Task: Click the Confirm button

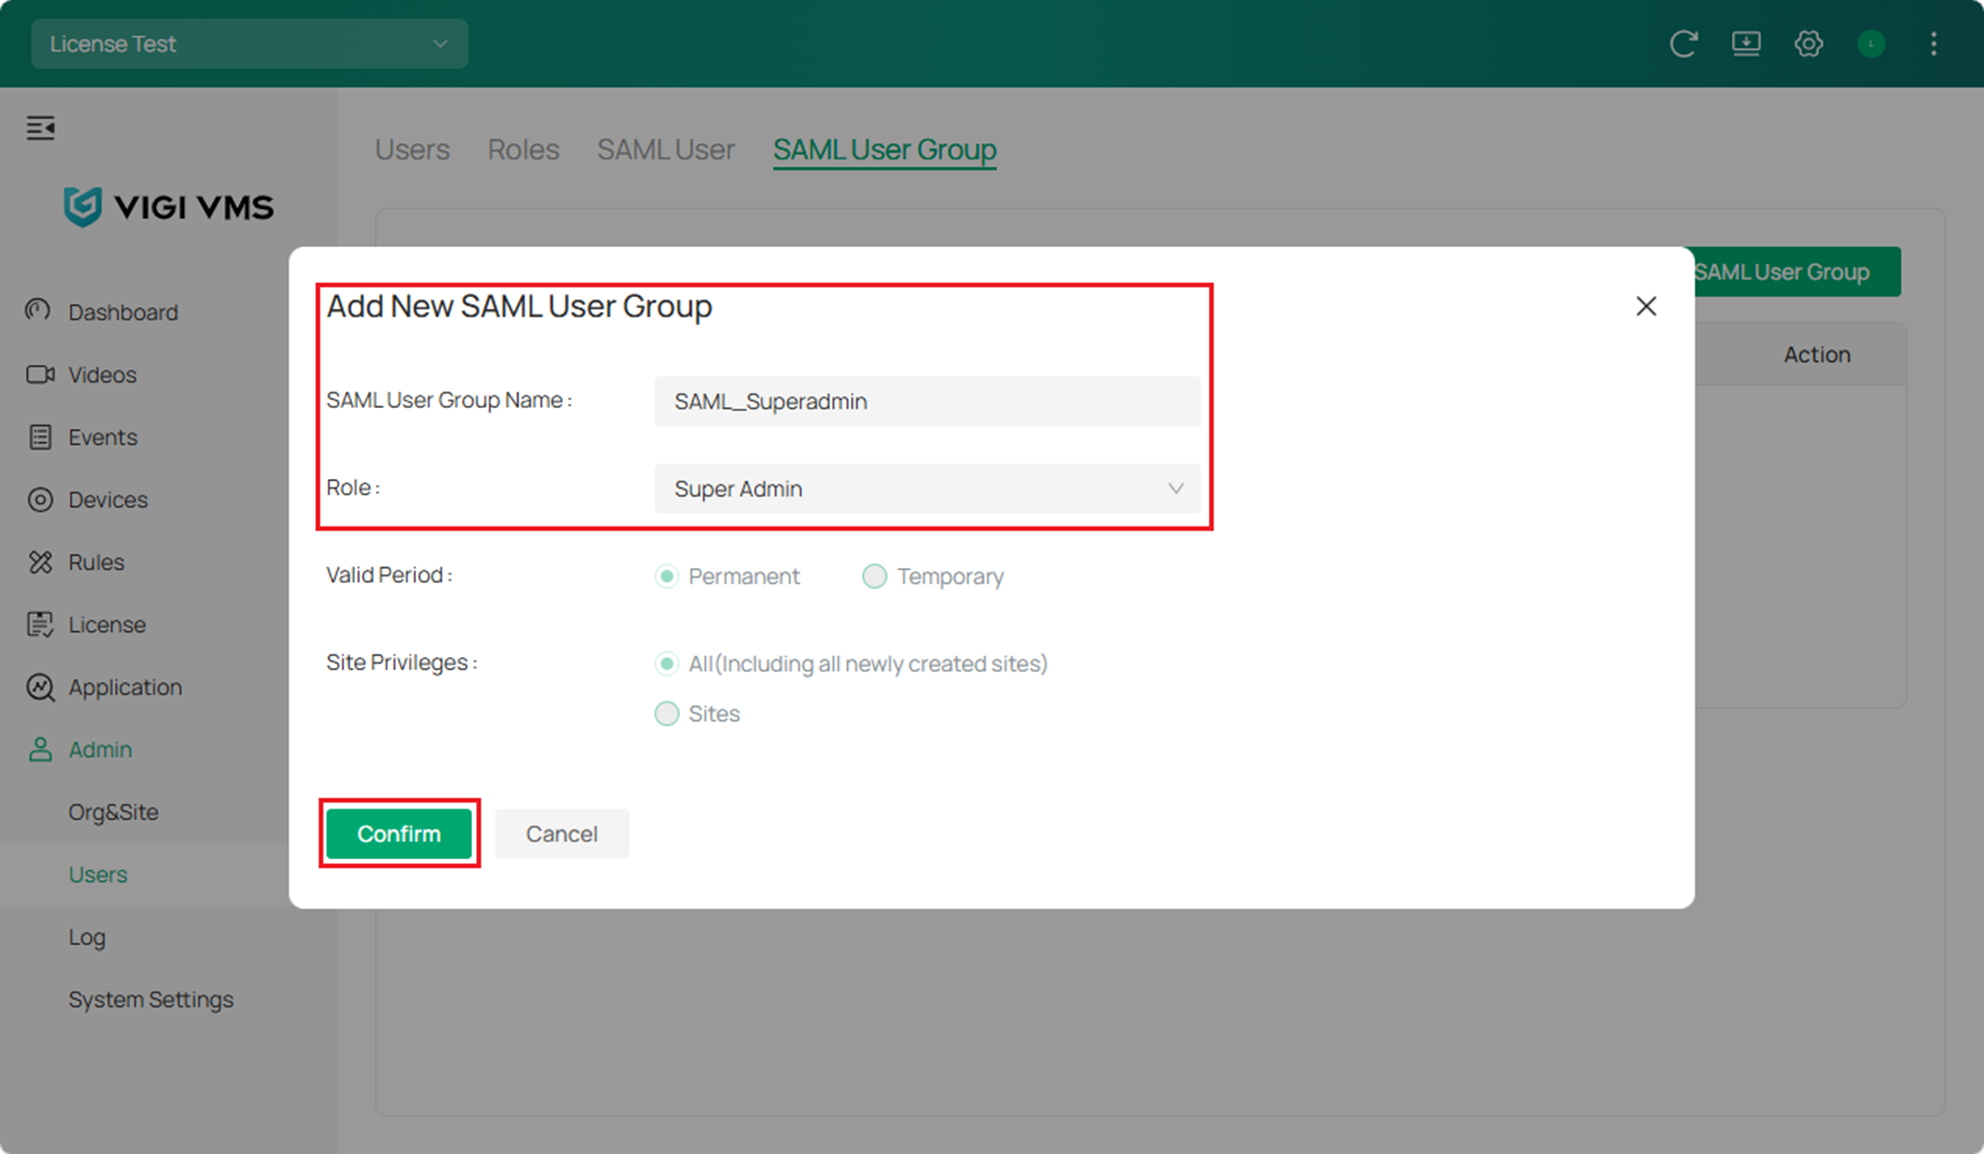Action: [x=399, y=833]
